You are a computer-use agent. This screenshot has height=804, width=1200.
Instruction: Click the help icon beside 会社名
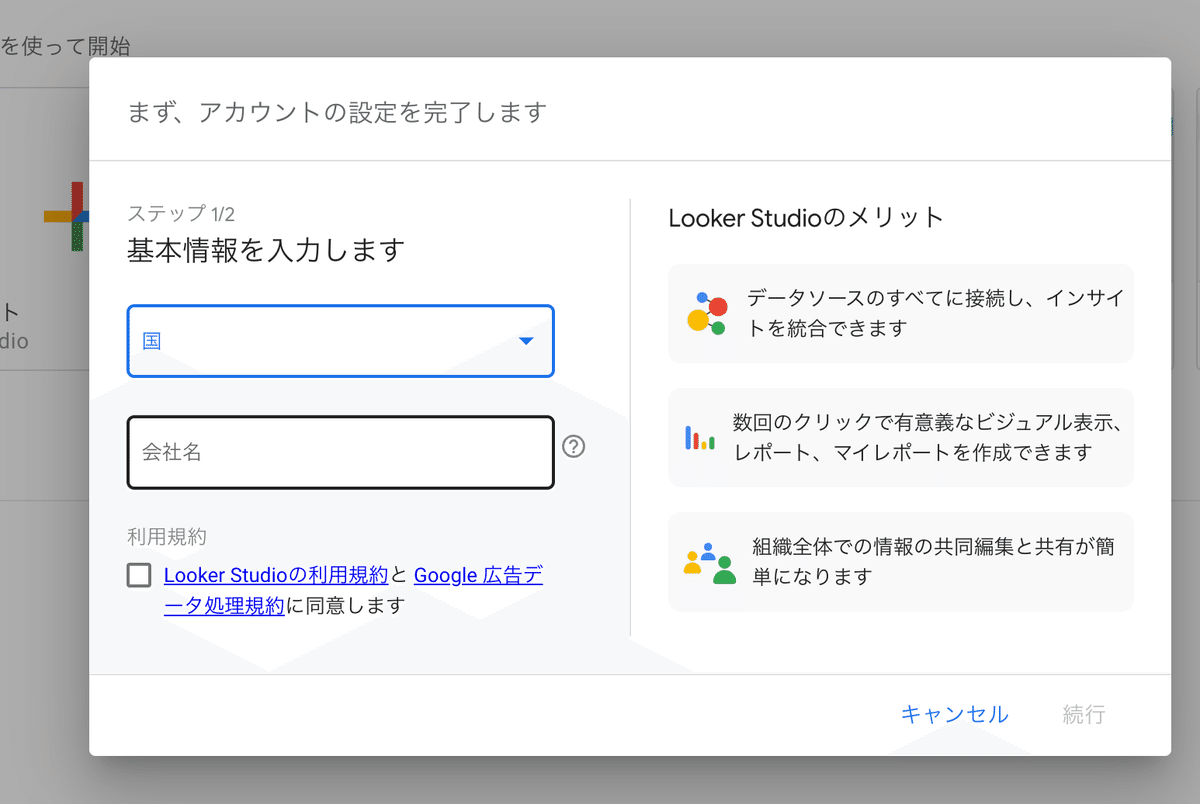click(573, 446)
